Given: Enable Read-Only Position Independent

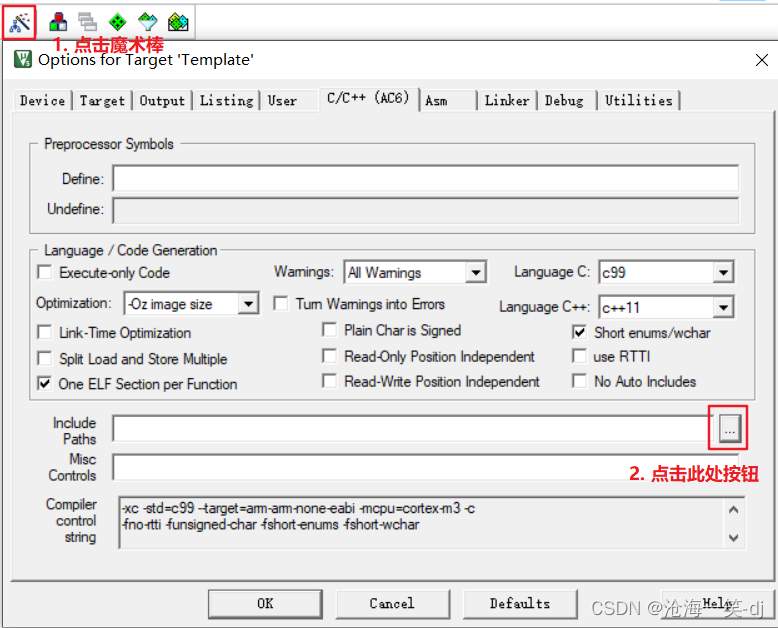Looking at the screenshot, I should point(329,356).
